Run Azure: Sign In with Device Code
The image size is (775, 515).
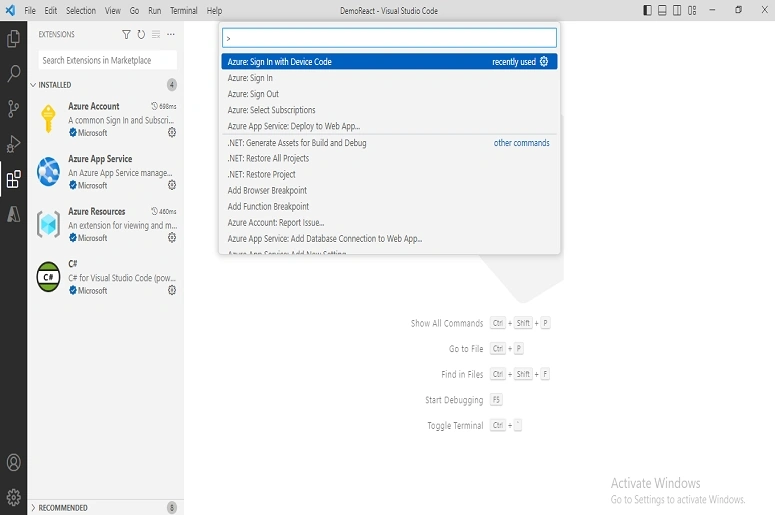(389, 61)
